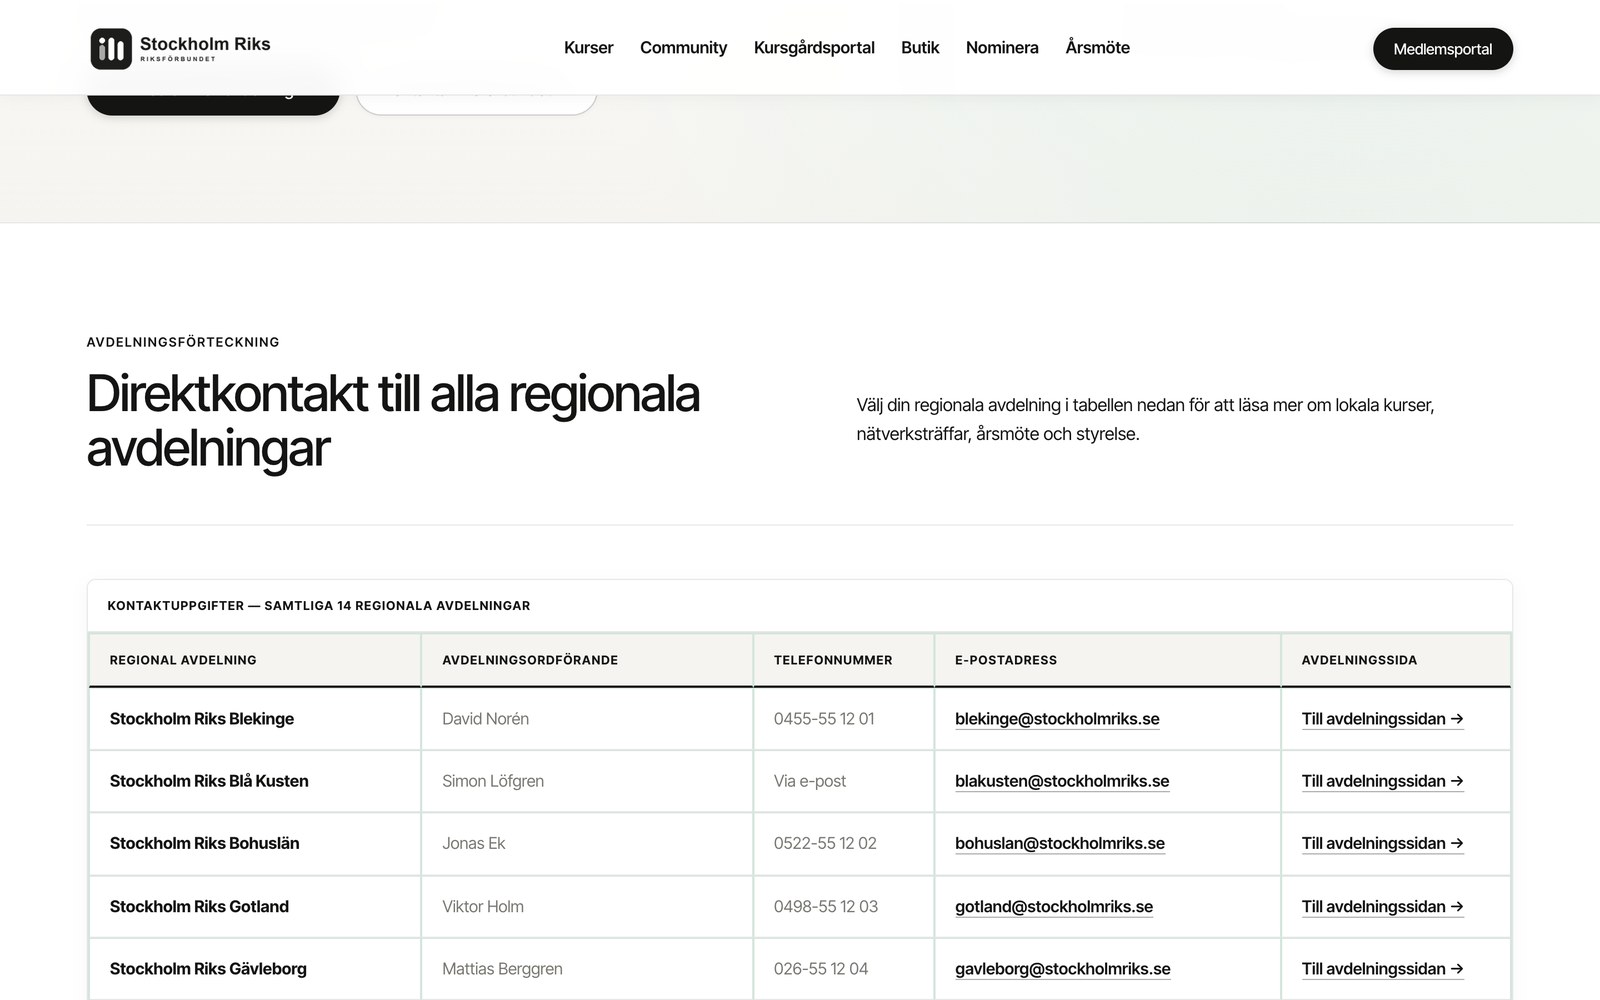This screenshot has width=1600, height=1000.
Task: Click the Direktkontakt till alla regionala avdelningar heading
Action: (x=393, y=421)
